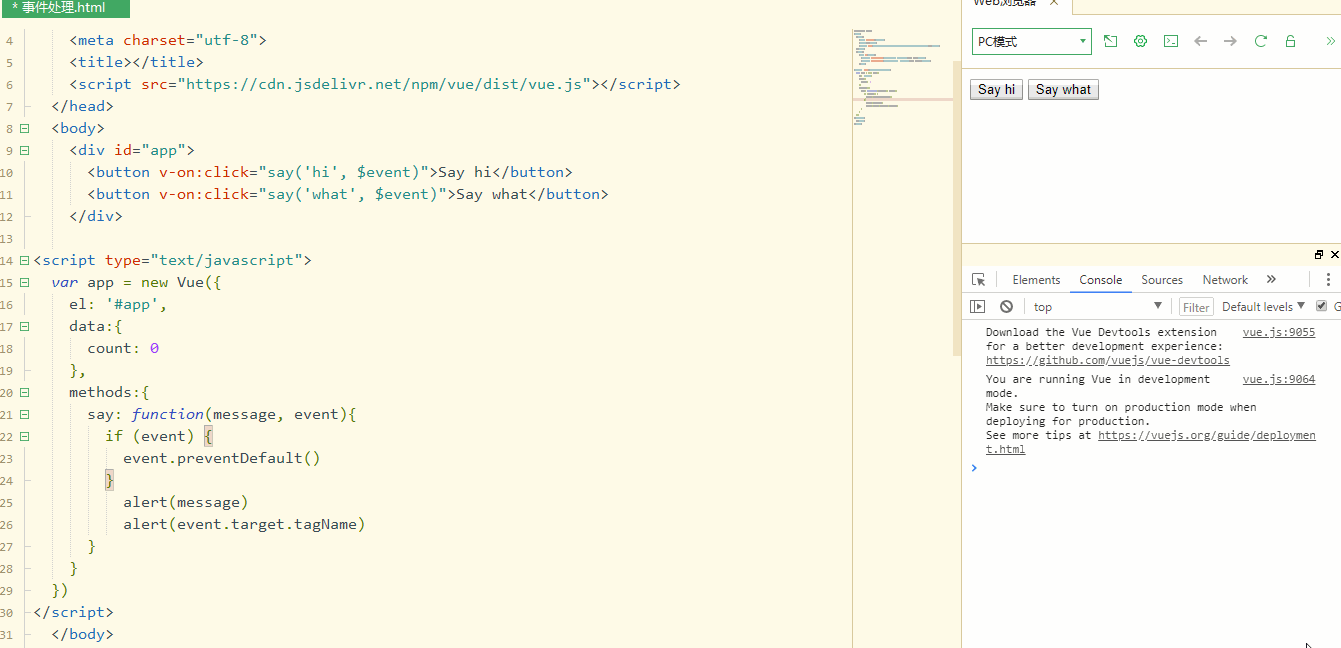Image resolution: width=1341 pixels, height=648 pixels.
Task: Go back in the web preview
Action: (x=1201, y=41)
